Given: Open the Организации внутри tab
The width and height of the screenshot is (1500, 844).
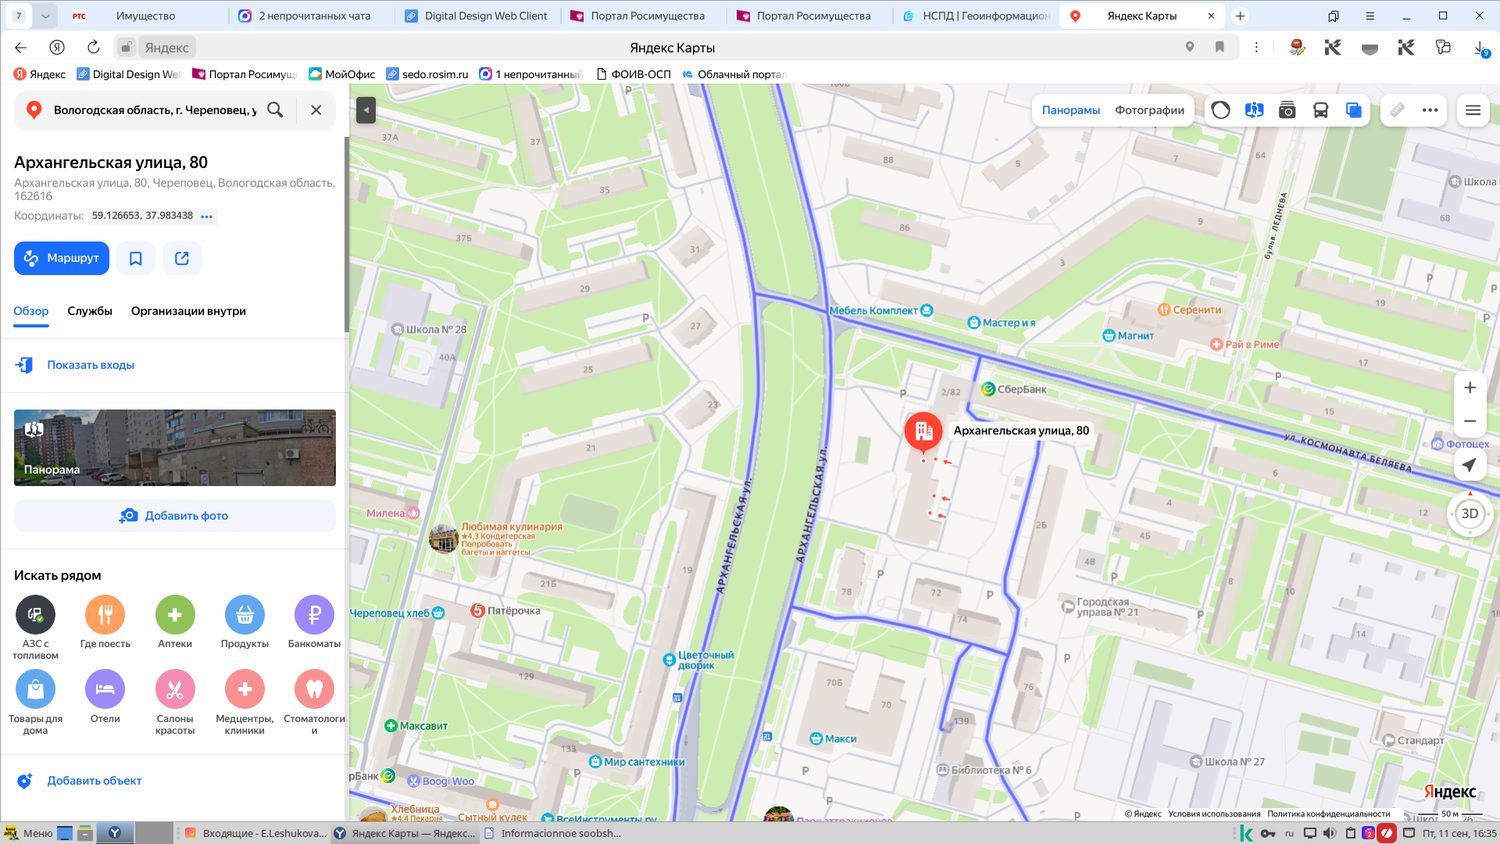Looking at the screenshot, I should 188,311.
